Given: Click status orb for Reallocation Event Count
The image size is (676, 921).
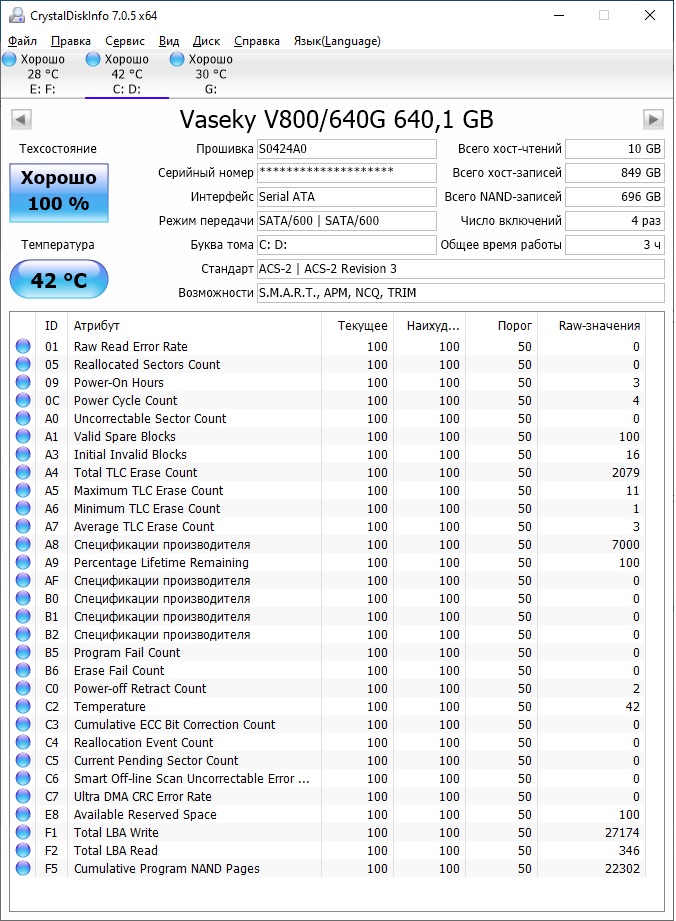Looking at the screenshot, I should pyautogui.click(x=23, y=742).
